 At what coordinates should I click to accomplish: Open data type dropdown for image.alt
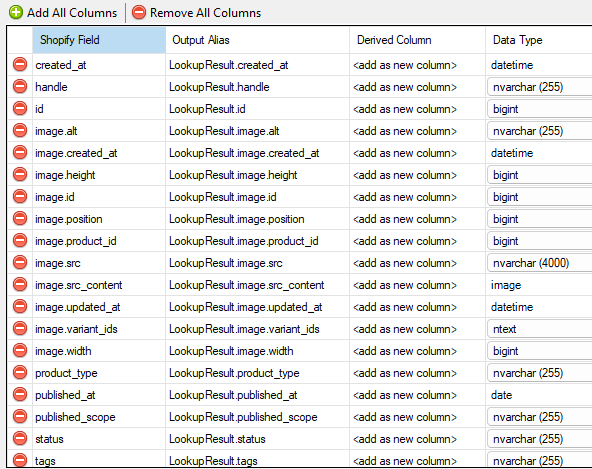[540, 131]
